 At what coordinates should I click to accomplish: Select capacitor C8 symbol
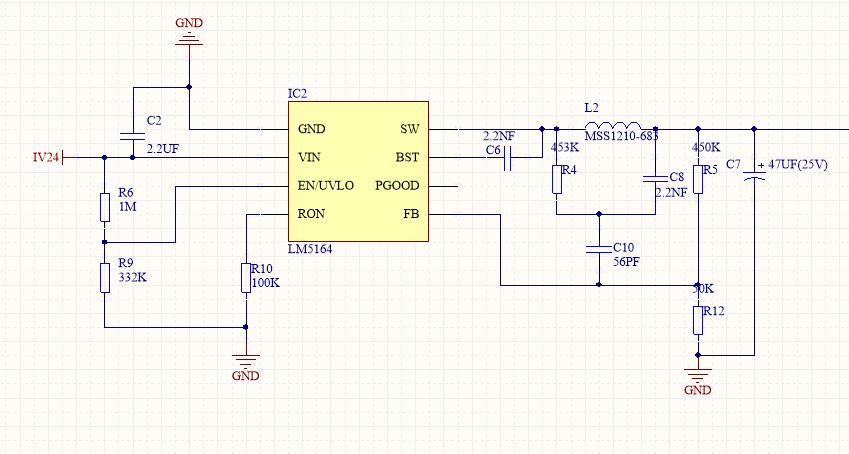coord(655,178)
